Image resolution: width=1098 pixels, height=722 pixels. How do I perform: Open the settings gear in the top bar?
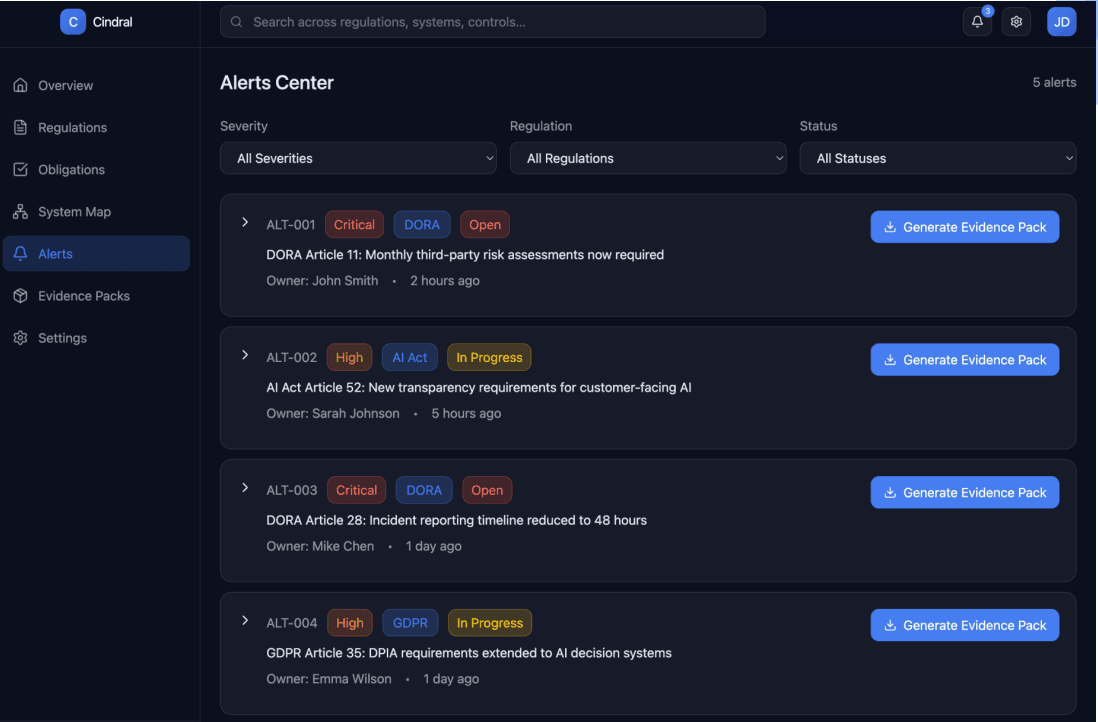coord(1016,21)
